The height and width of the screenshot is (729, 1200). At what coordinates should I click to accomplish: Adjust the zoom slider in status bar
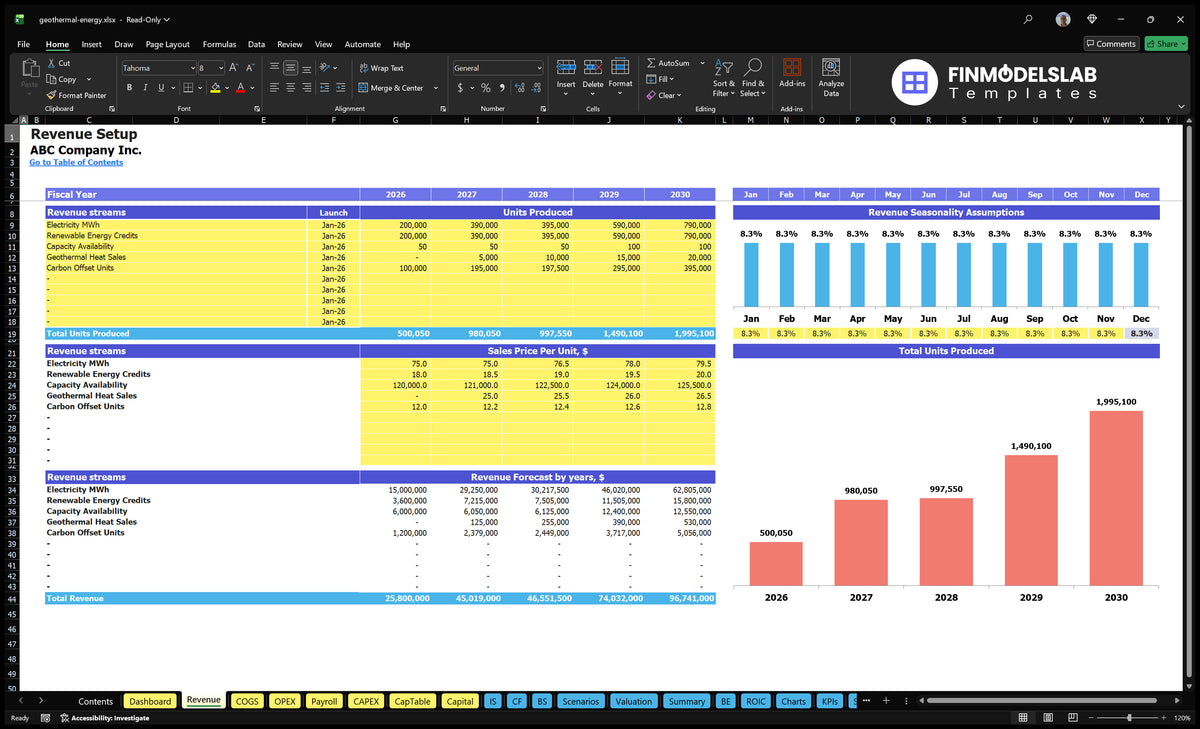pyautogui.click(x=1129, y=718)
